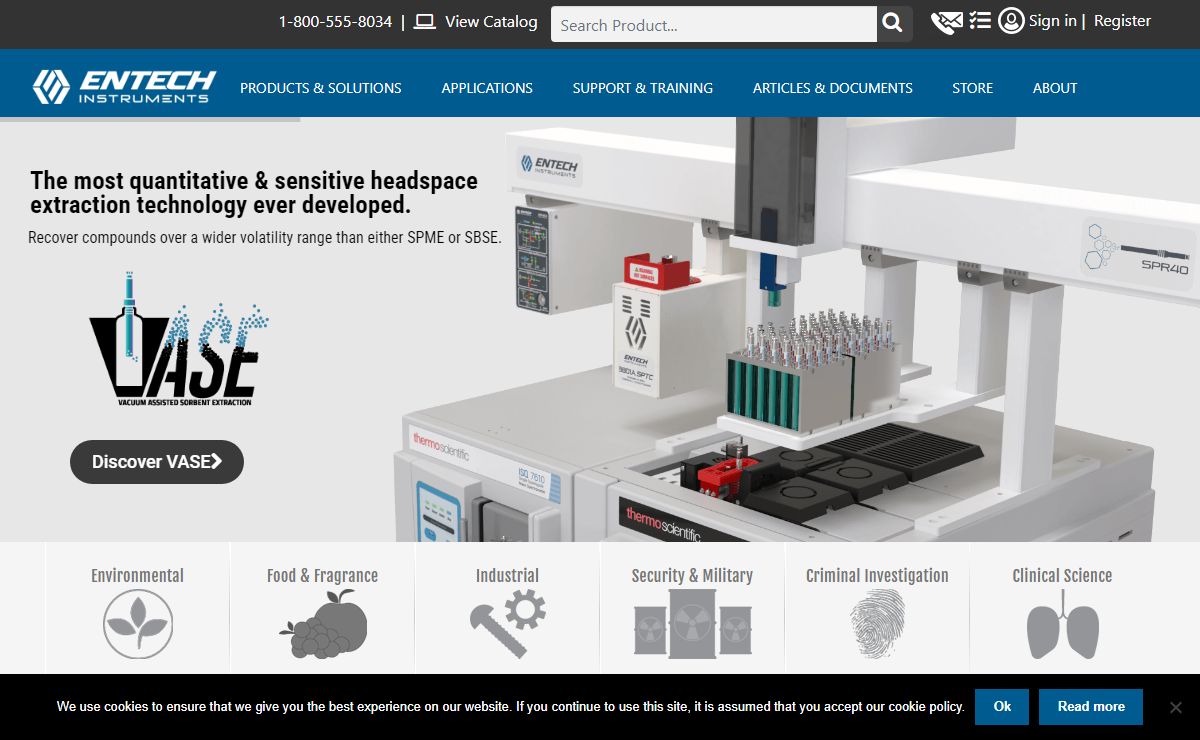The height and width of the screenshot is (740, 1200).
Task: Select the Clinical Science lungs icon
Action: point(1063,624)
